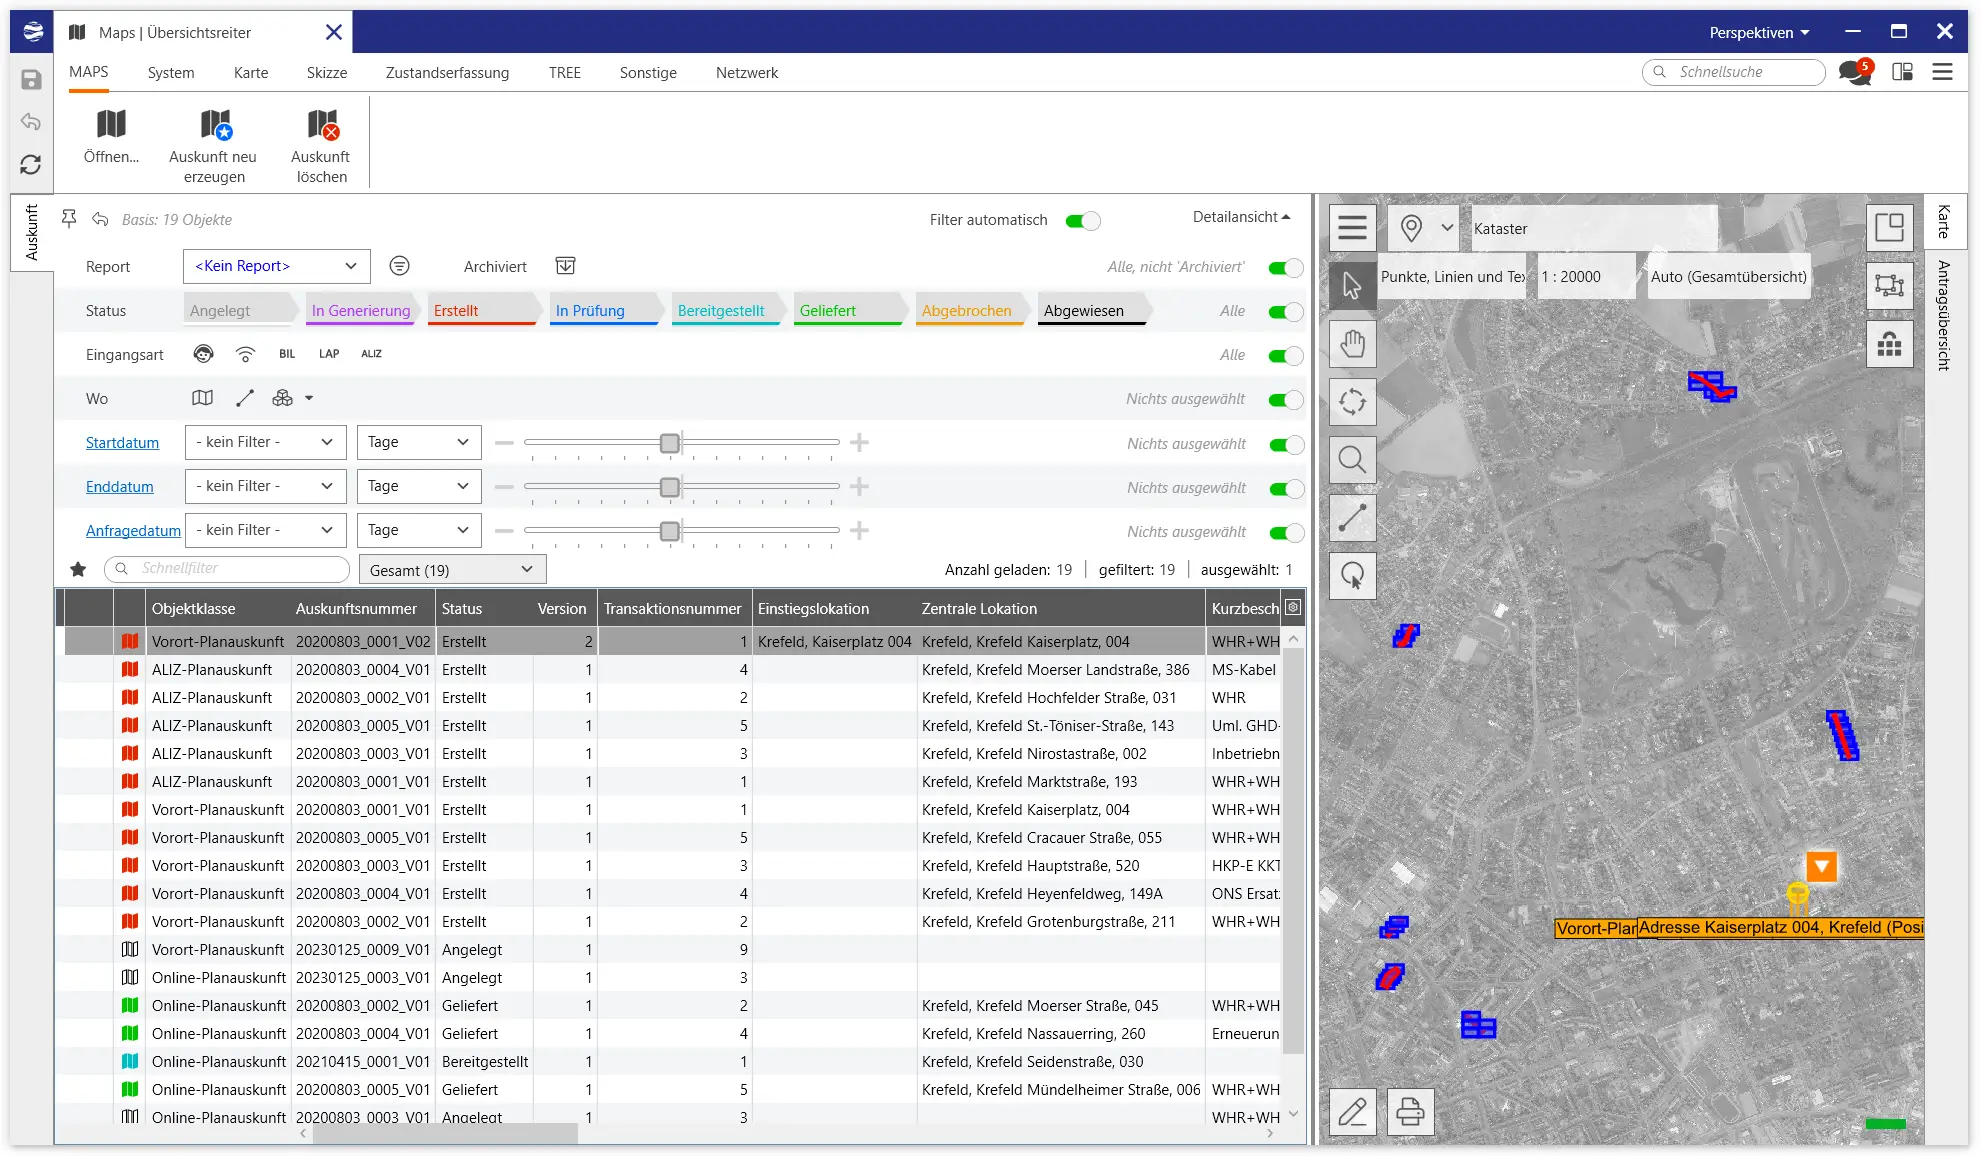Select the pan hand tool in map
1981x1156 pixels.
(x=1352, y=344)
